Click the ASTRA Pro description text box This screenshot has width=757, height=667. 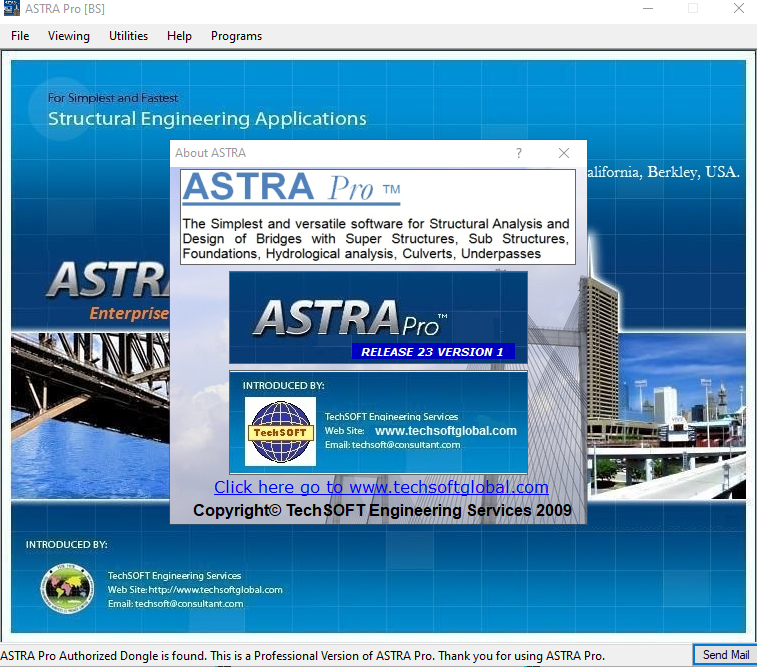pyautogui.click(x=377, y=238)
